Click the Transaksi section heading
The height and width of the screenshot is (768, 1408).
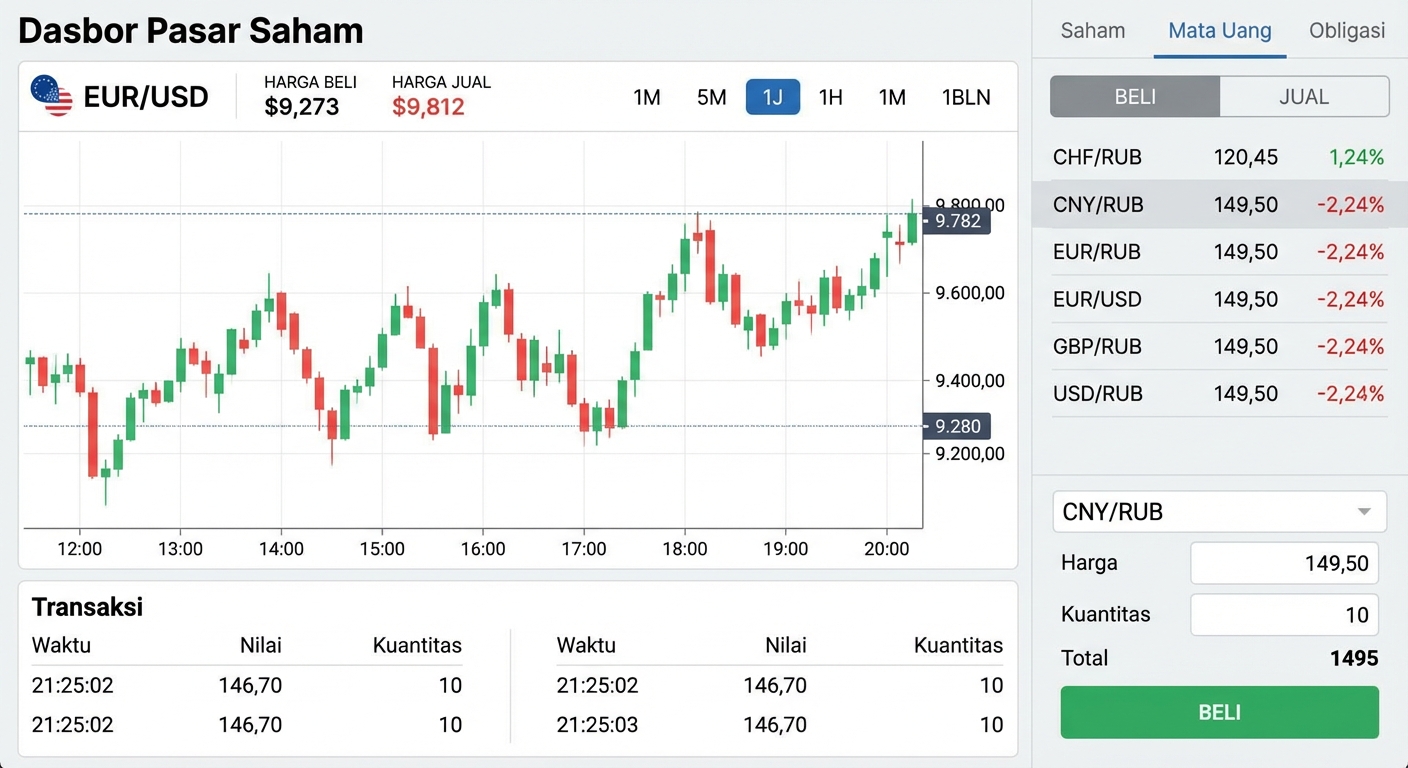[87, 607]
